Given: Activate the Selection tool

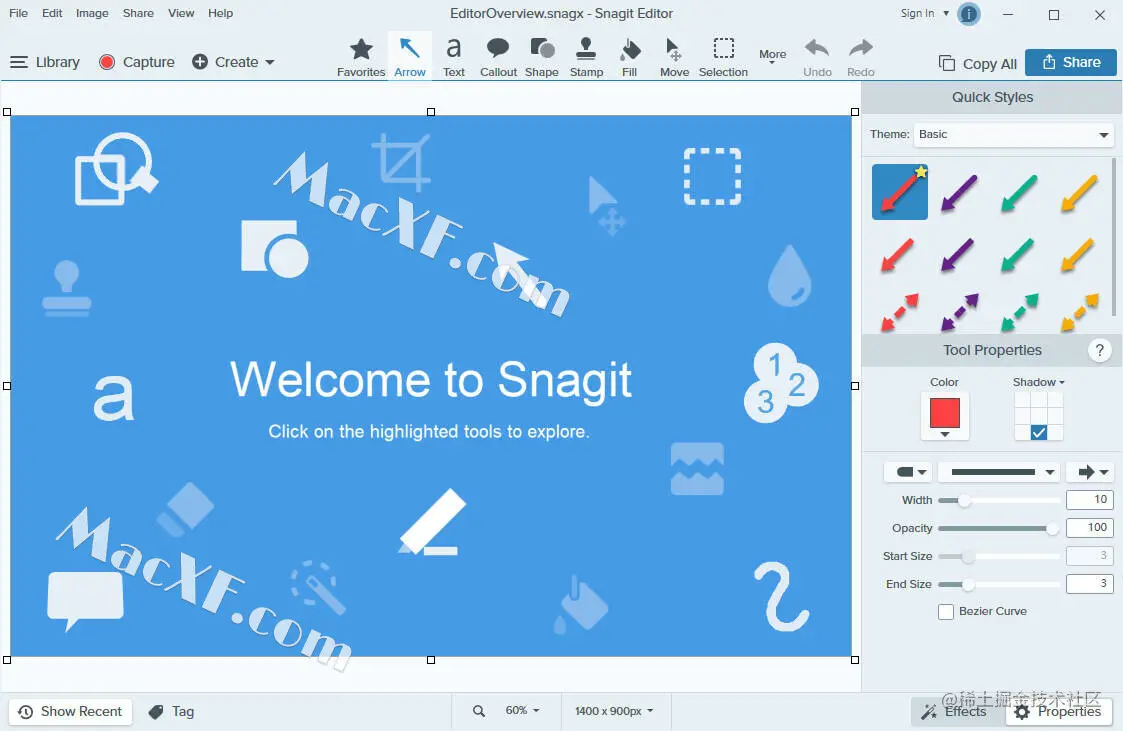Looking at the screenshot, I should click(723, 57).
